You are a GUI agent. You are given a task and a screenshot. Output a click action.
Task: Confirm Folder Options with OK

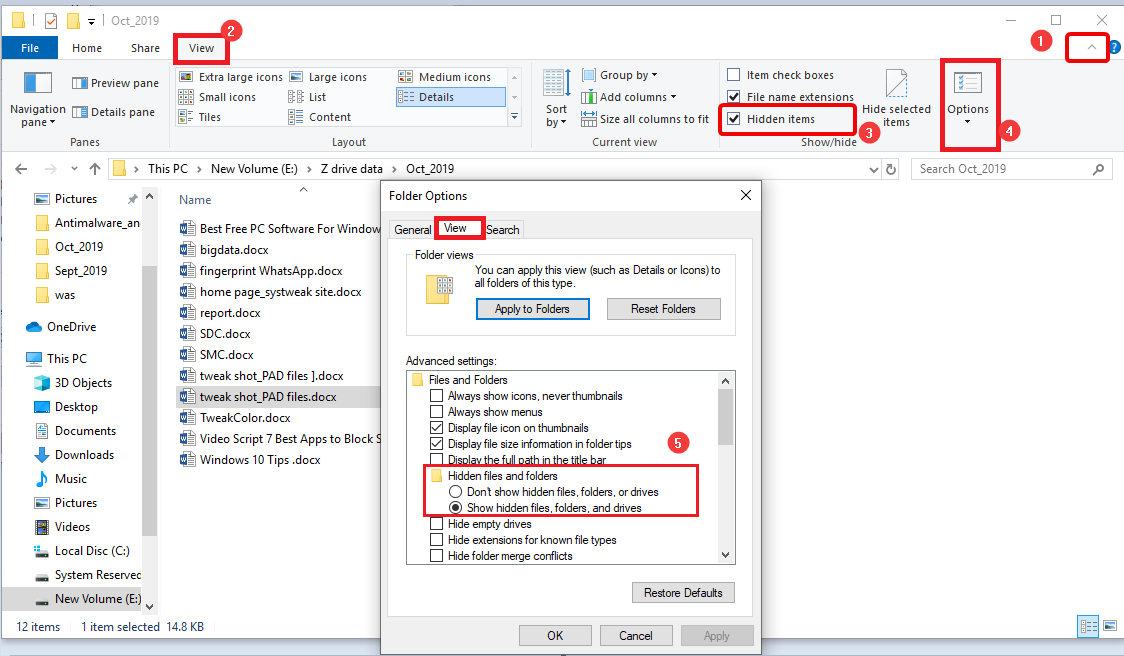(x=555, y=636)
